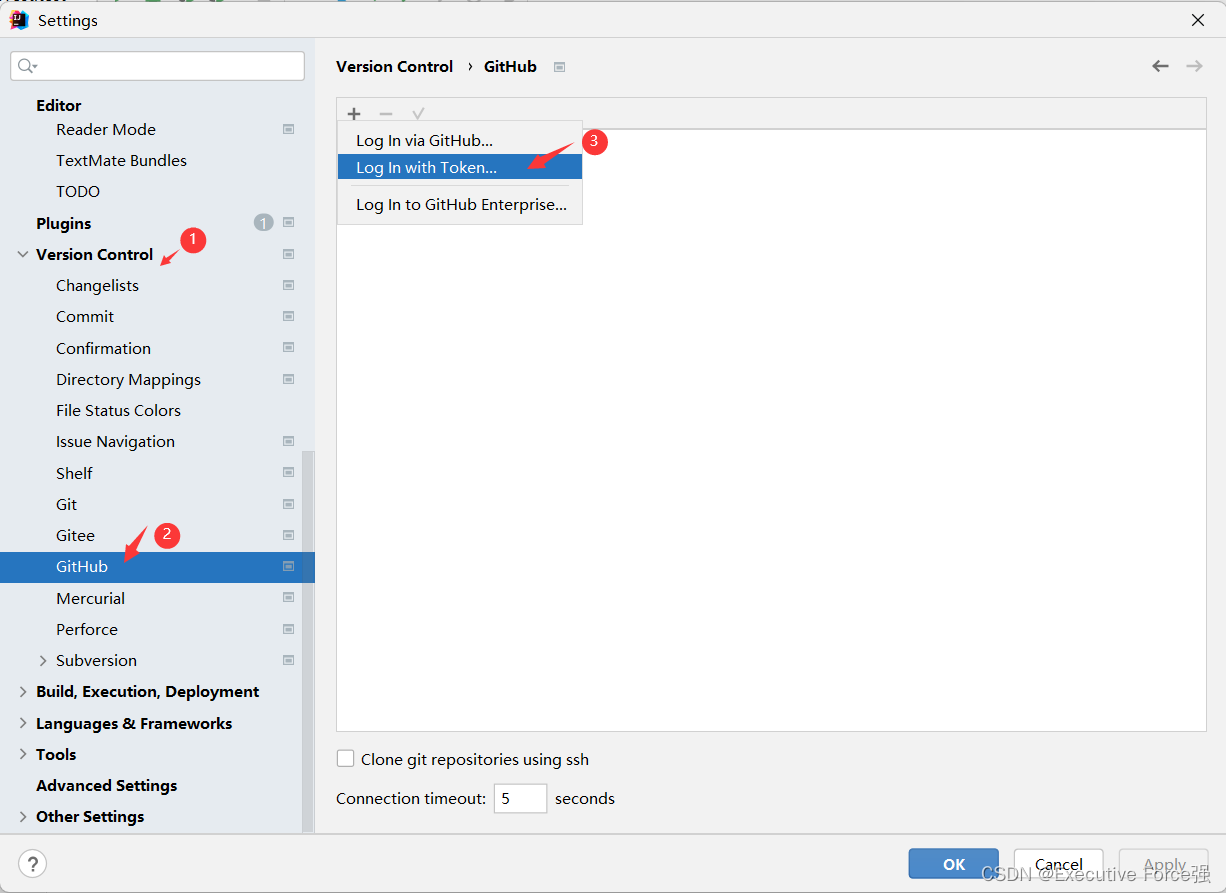Viewport: 1226px width, 893px height.
Task: Click project icon on Mercurial row
Action: (288, 597)
